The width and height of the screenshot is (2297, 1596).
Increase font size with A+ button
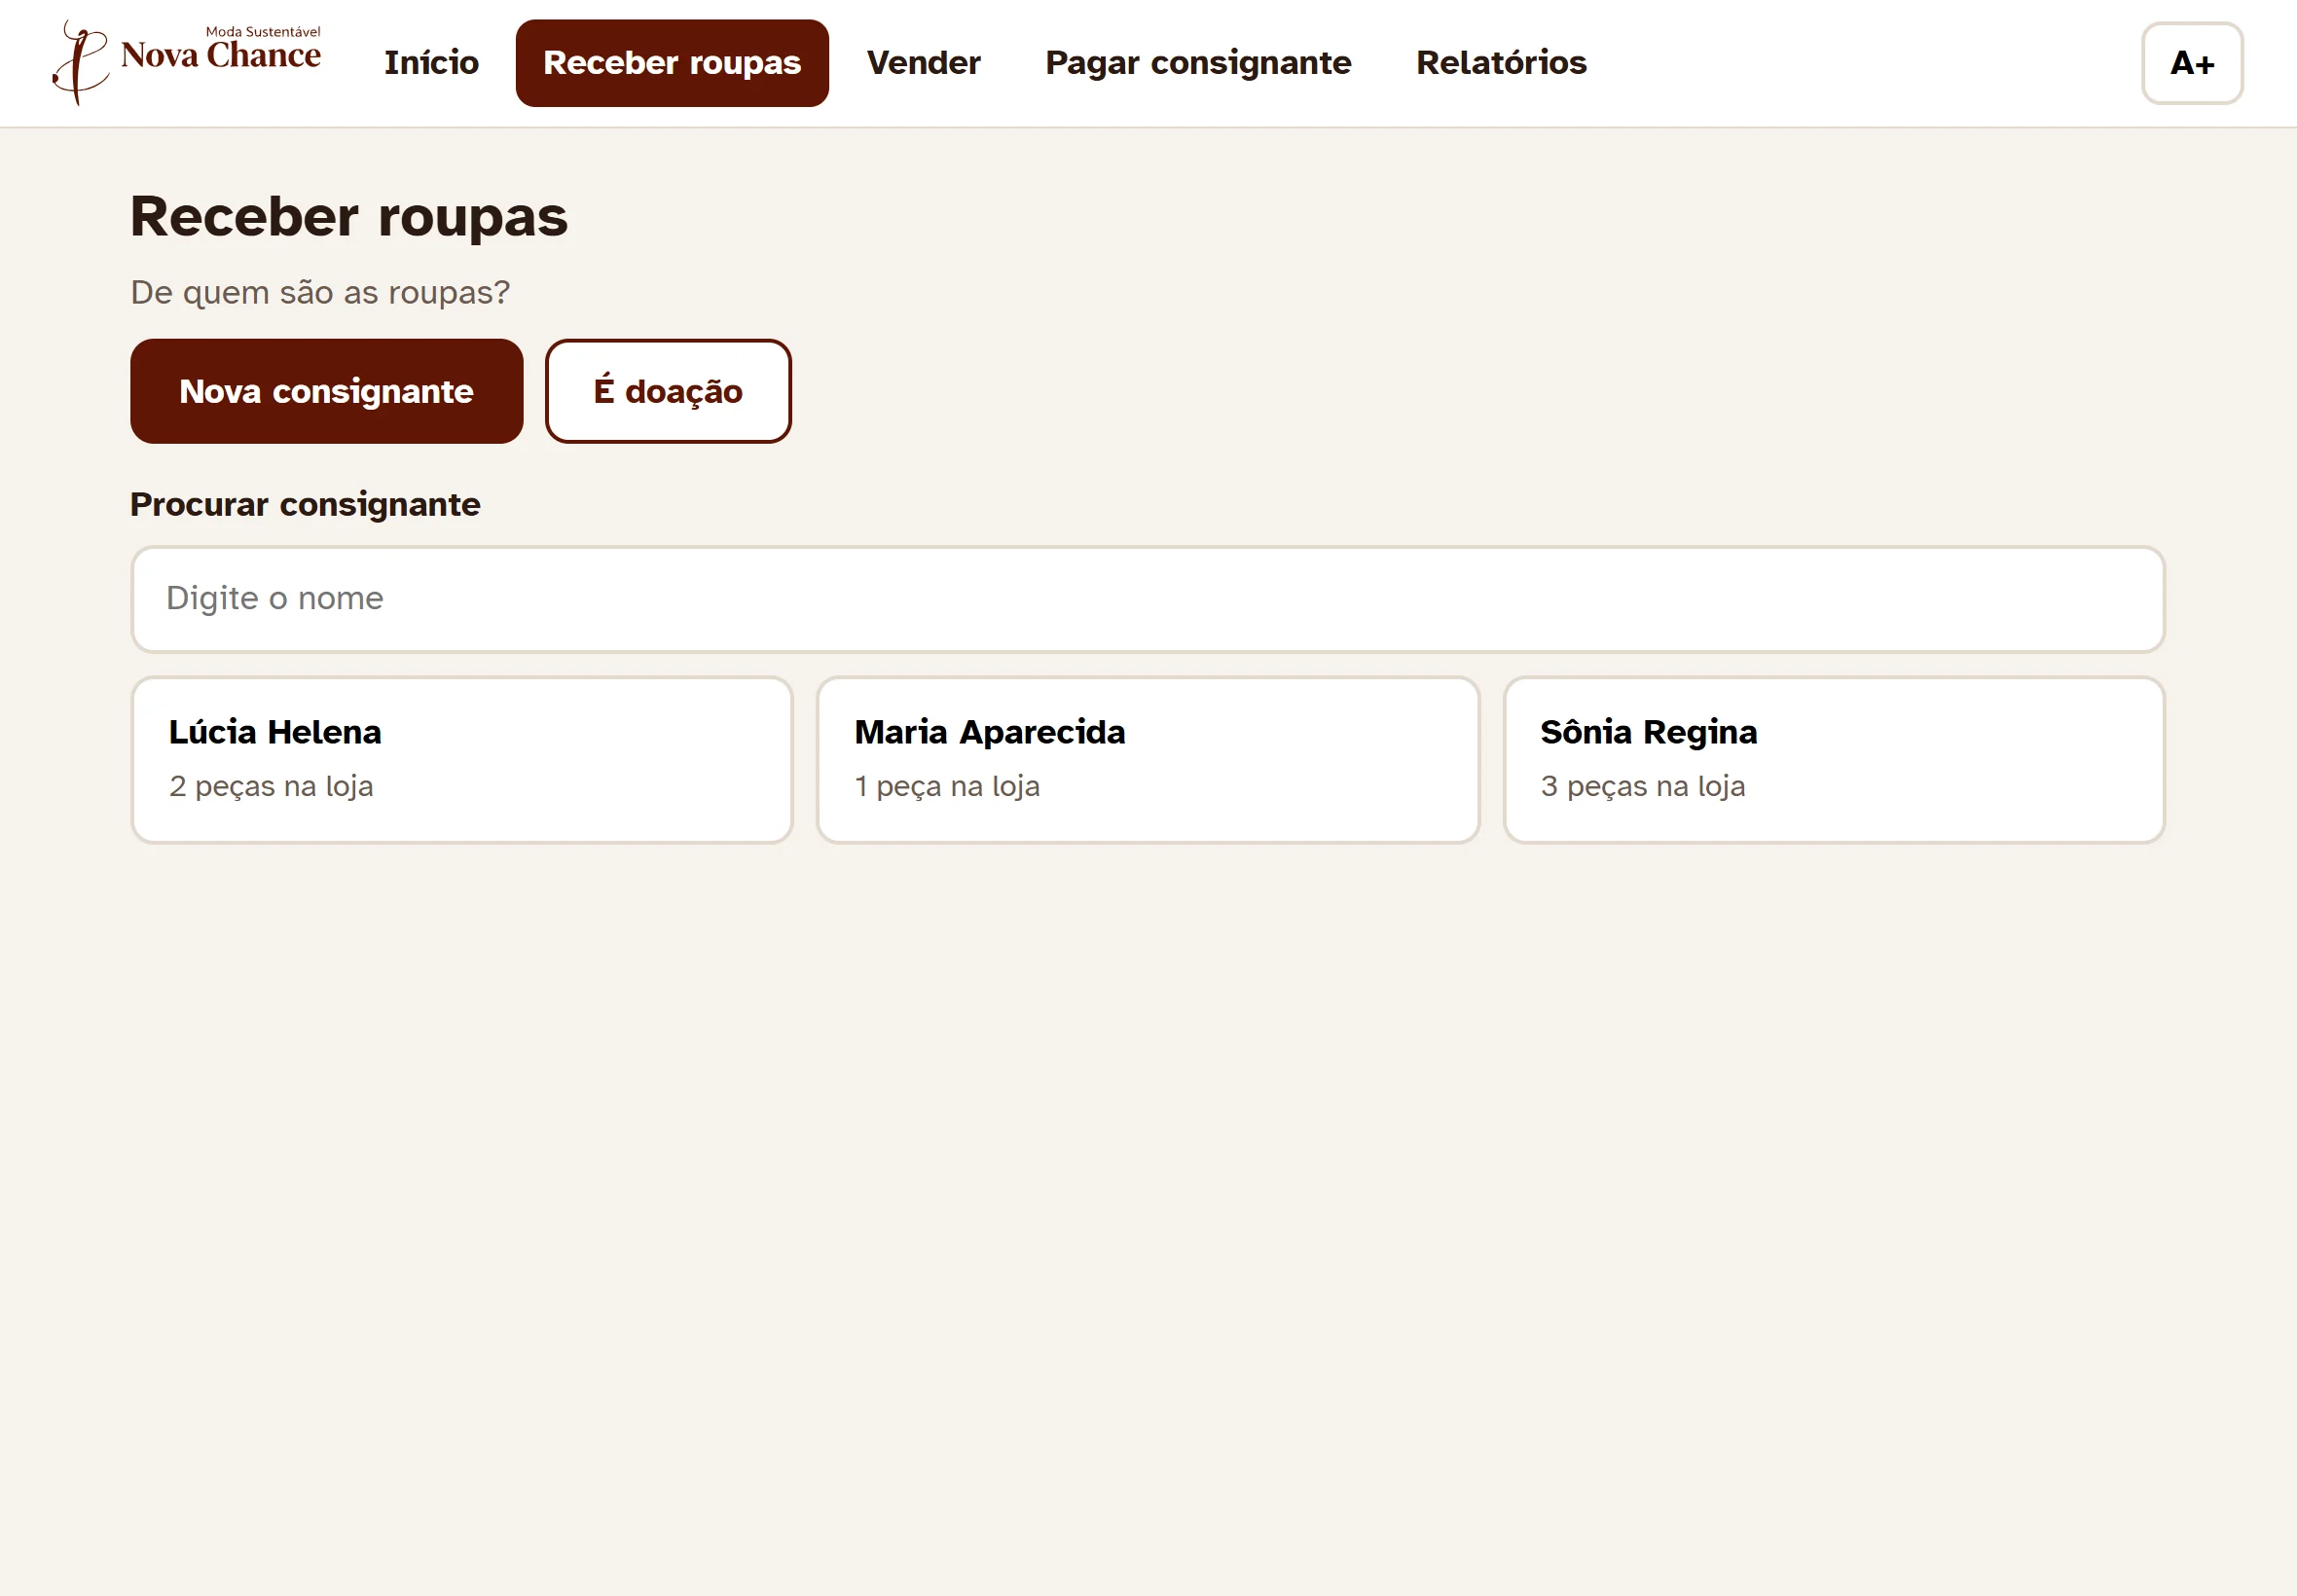[x=2192, y=63]
